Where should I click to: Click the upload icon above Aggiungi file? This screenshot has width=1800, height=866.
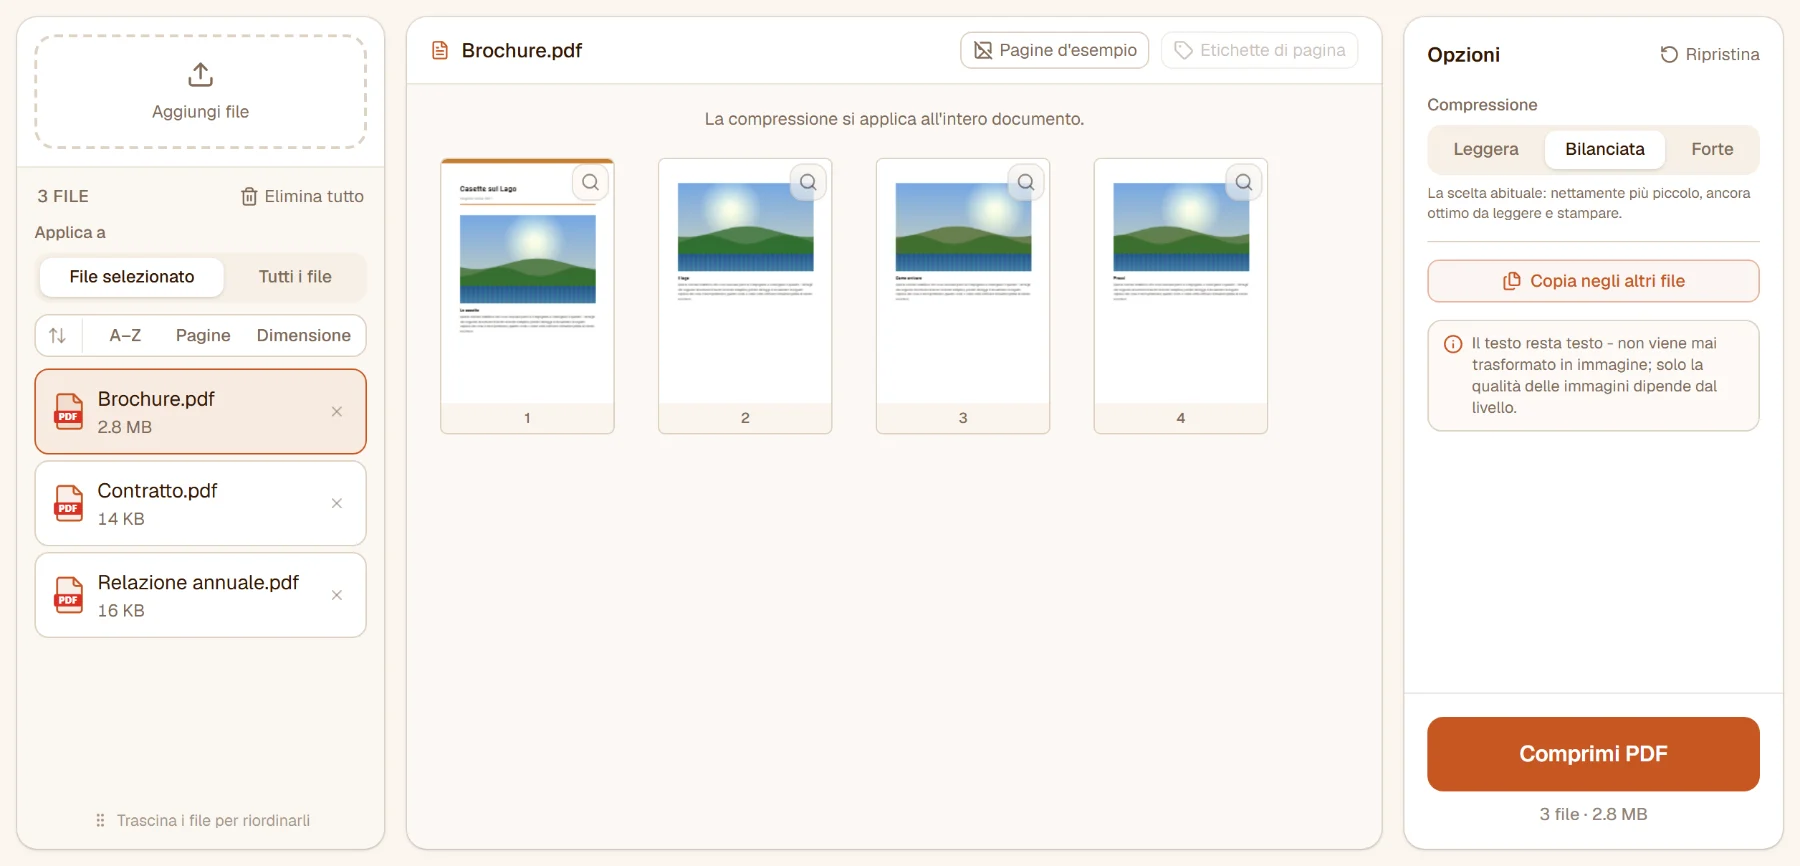coord(200,75)
